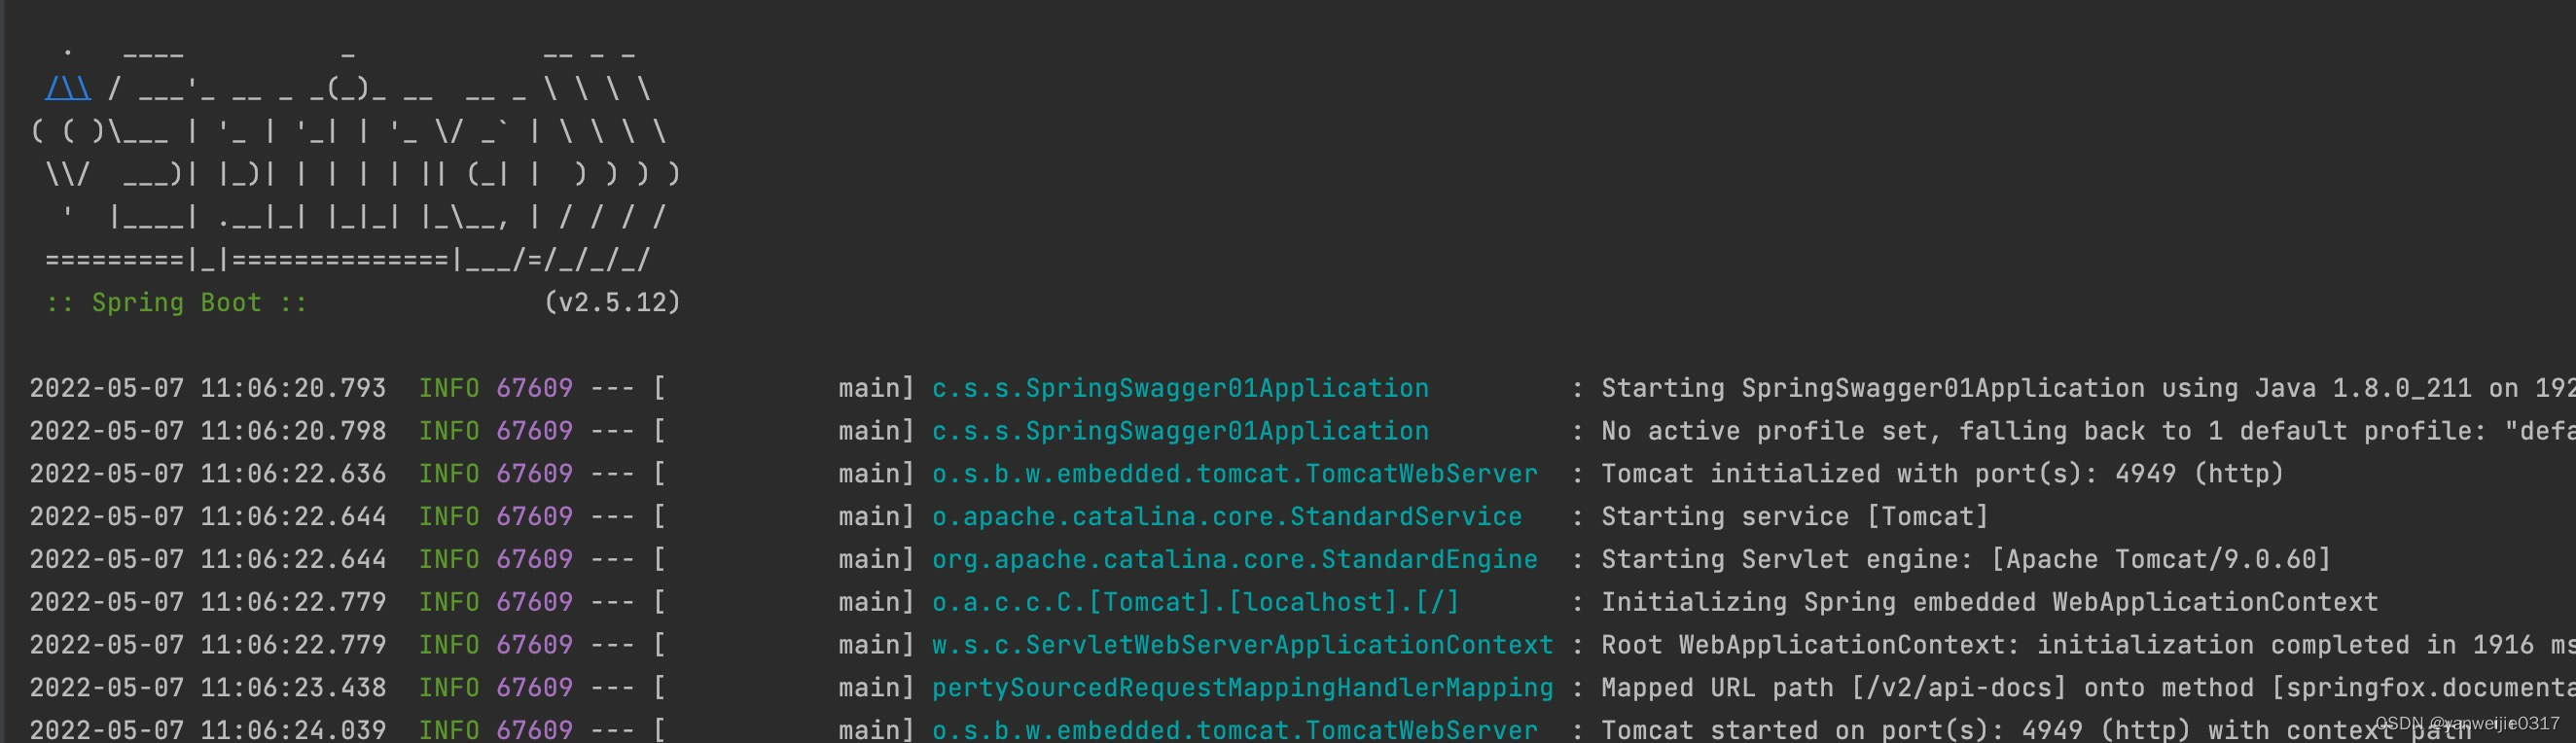Image resolution: width=2576 pixels, height=743 pixels.
Task: Click 'main]' thread label in 'Starting service [Tomcat]' row
Action: tap(876, 516)
